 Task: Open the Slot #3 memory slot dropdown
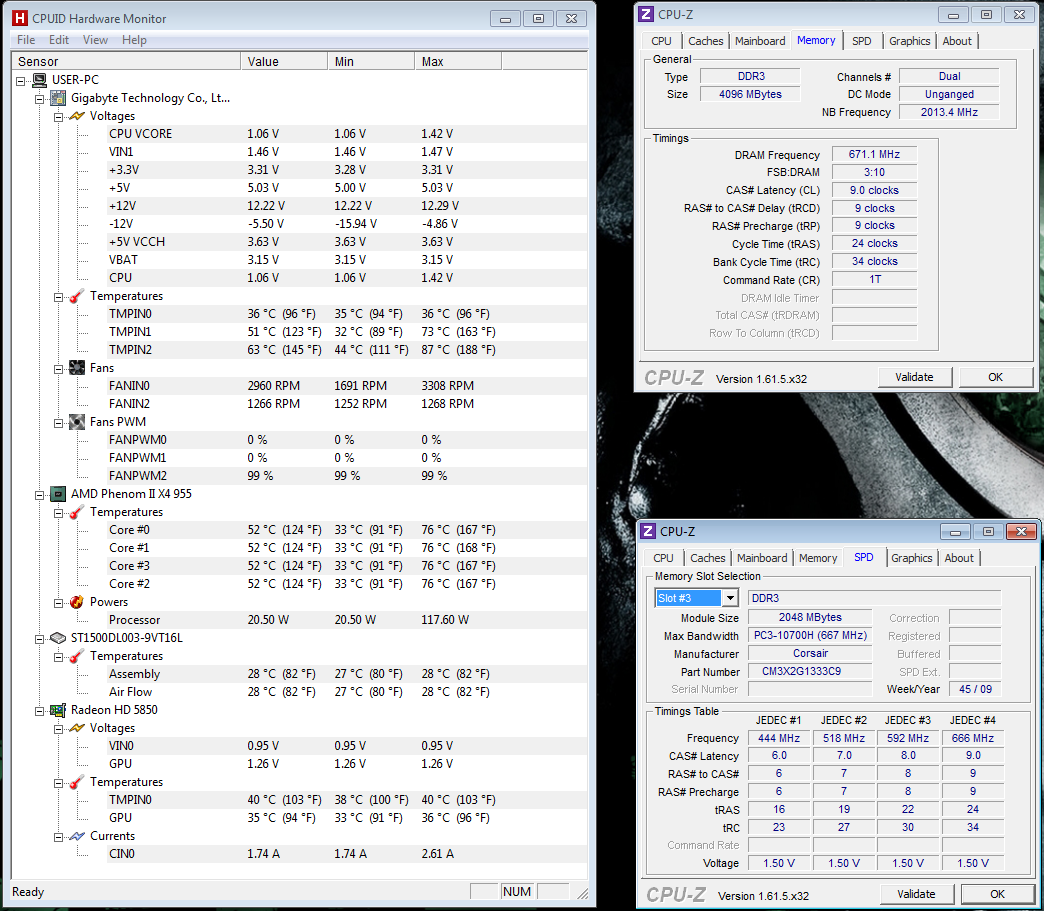pyautogui.click(x=730, y=598)
